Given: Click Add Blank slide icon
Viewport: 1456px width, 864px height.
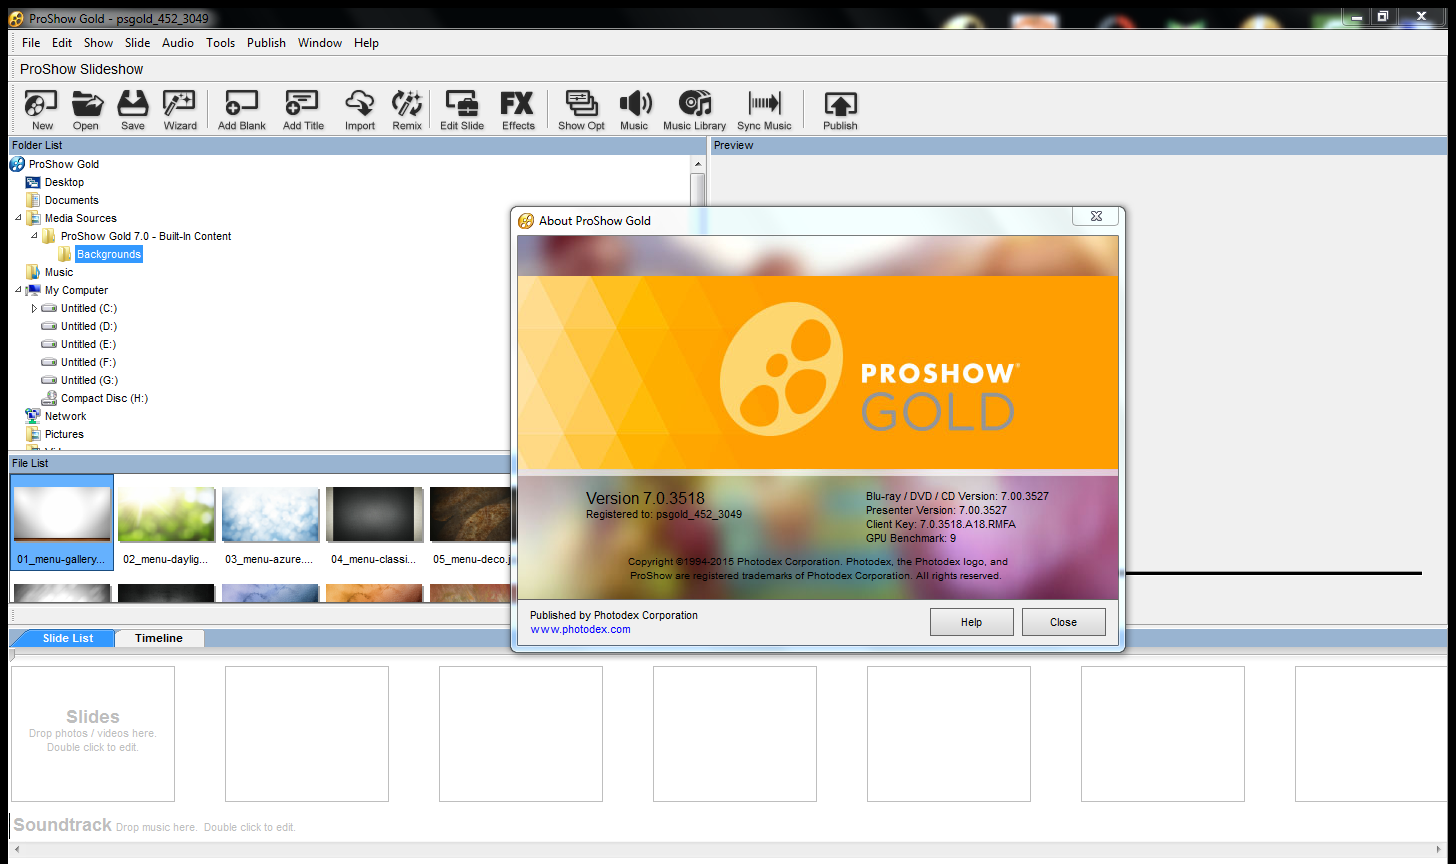Looking at the screenshot, I should 242,110.
